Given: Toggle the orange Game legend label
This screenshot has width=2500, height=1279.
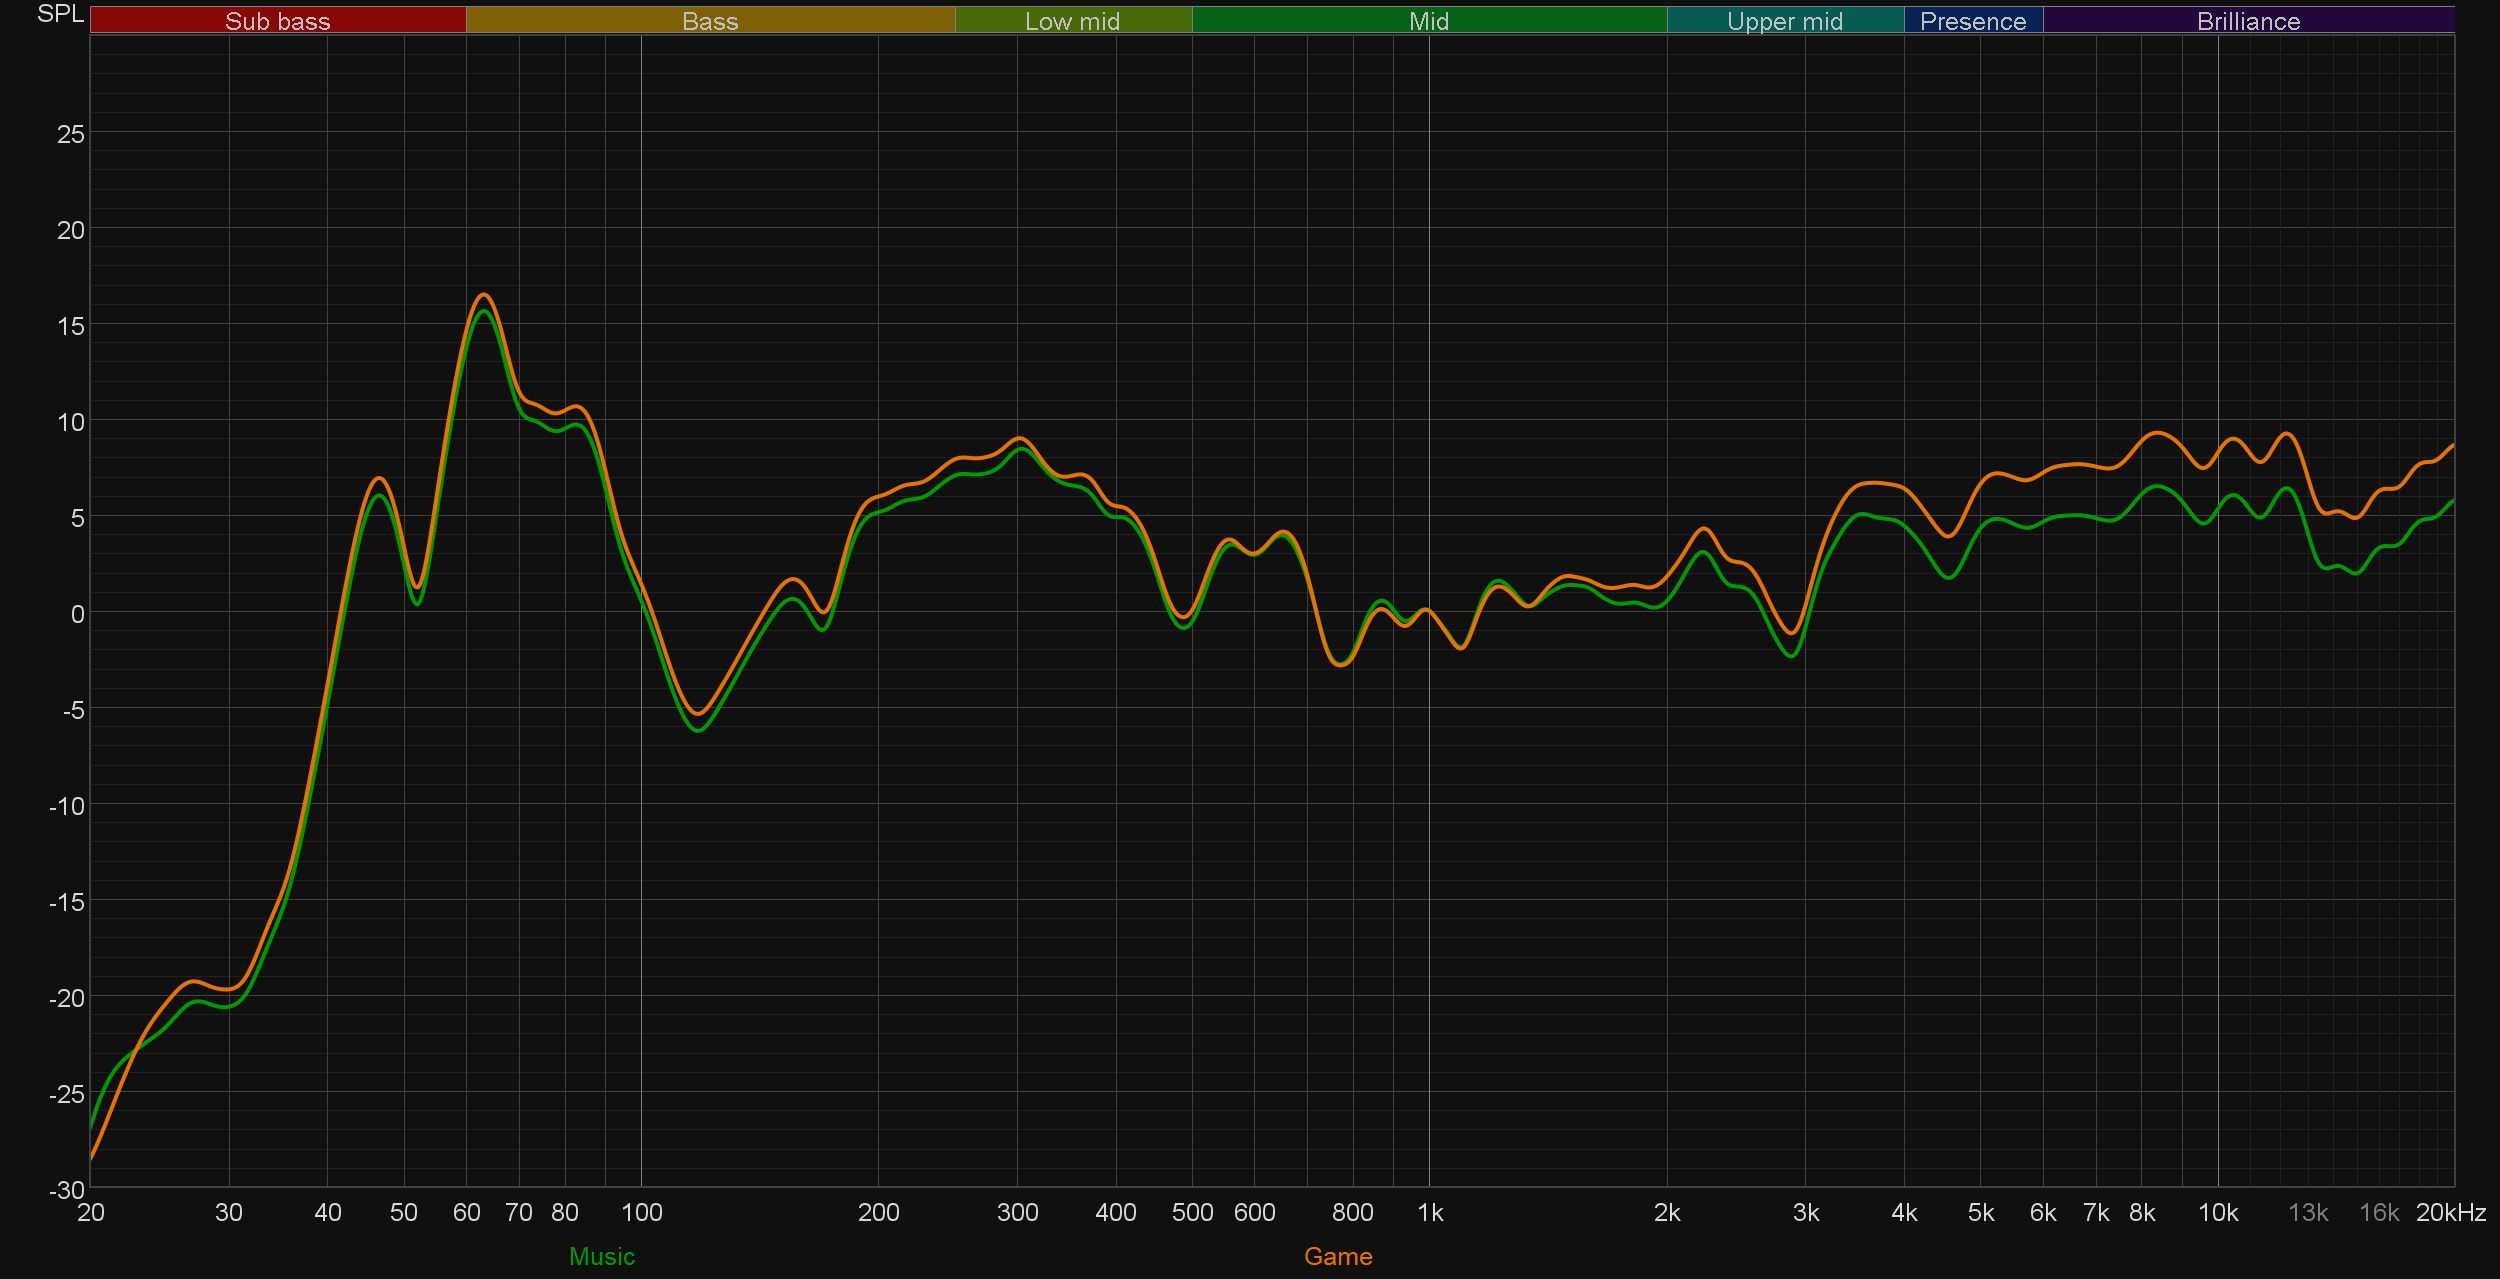Looking at the screenshot, I should [1337, 1256].
